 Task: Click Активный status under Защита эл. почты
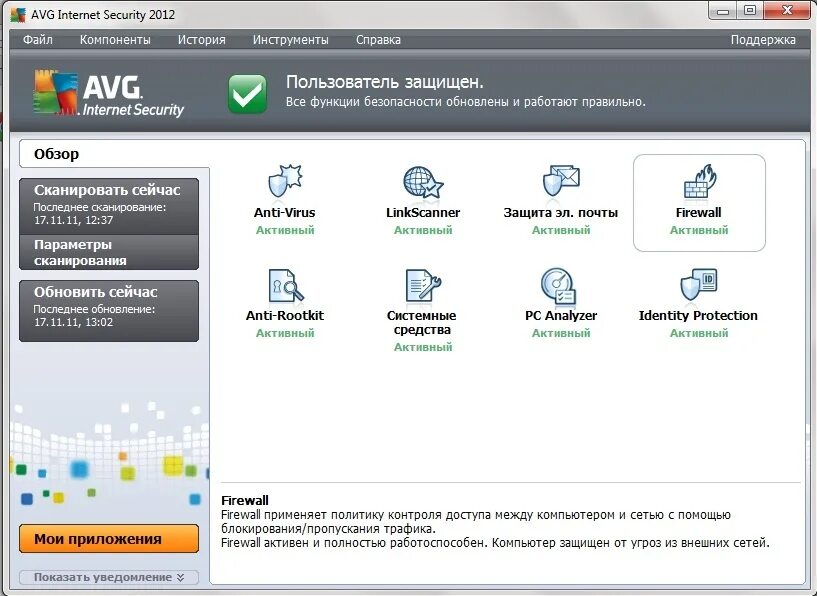(x=561, y=230)
